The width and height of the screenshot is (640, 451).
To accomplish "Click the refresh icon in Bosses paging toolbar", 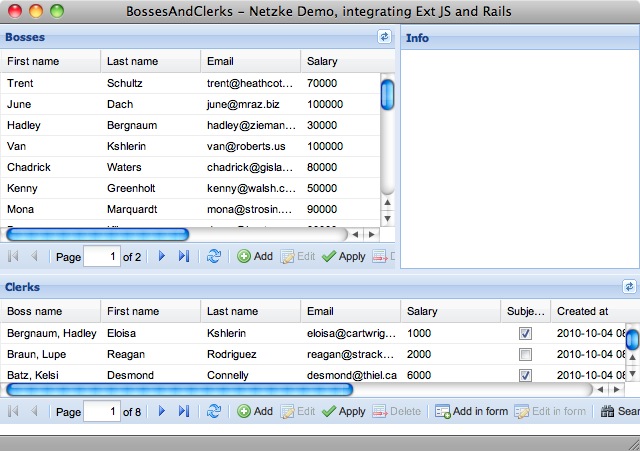I will click(x=214, y=257).
